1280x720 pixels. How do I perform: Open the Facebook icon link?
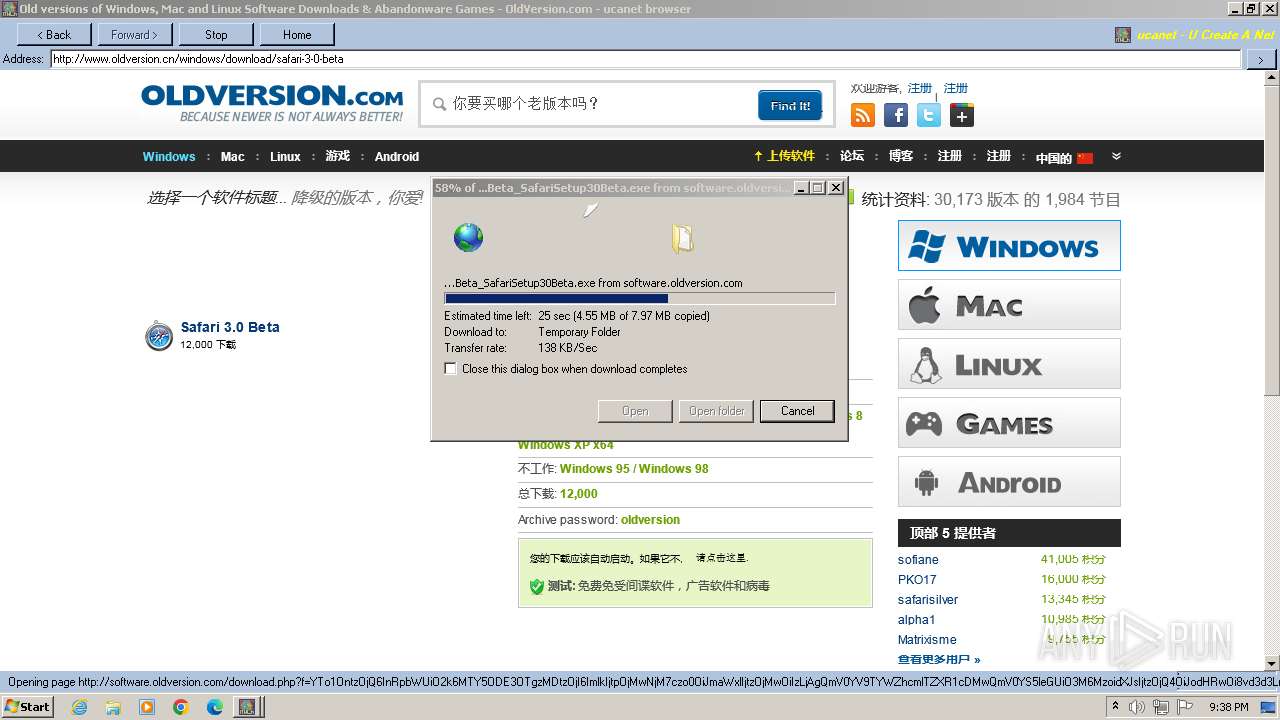coord(896,115)
